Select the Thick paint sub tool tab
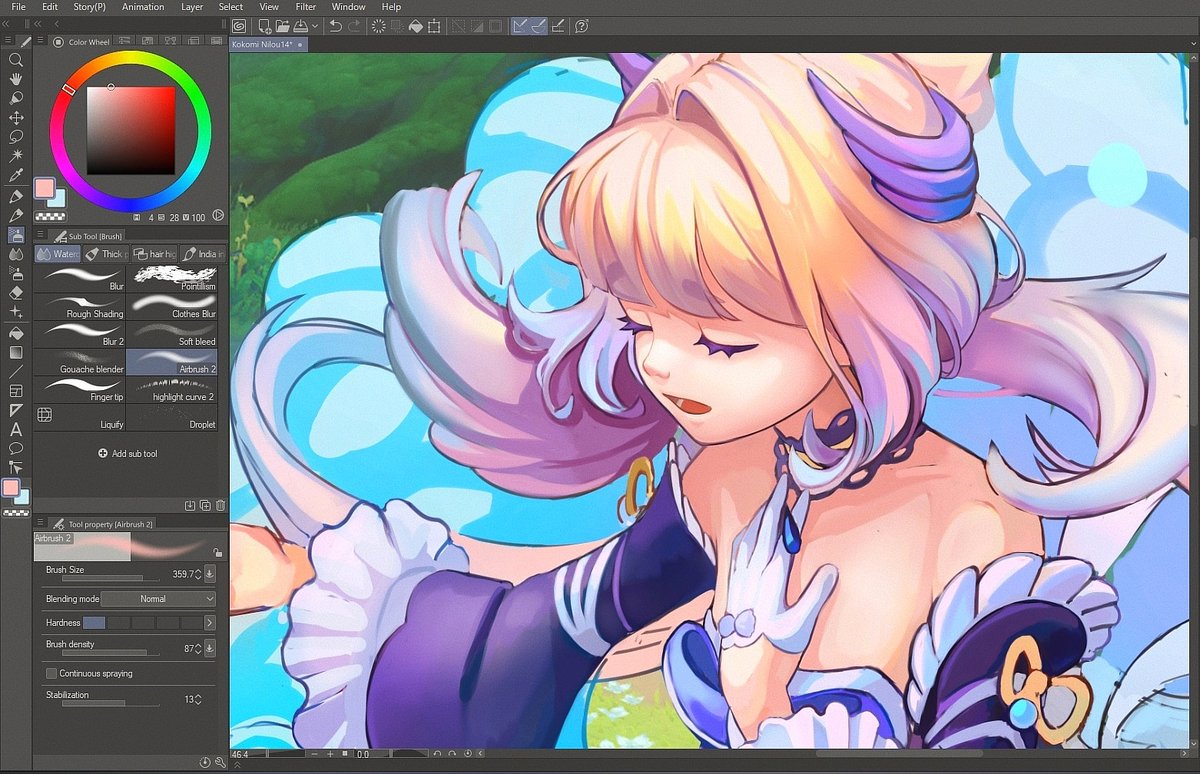1200x774 pixels. 105,254
